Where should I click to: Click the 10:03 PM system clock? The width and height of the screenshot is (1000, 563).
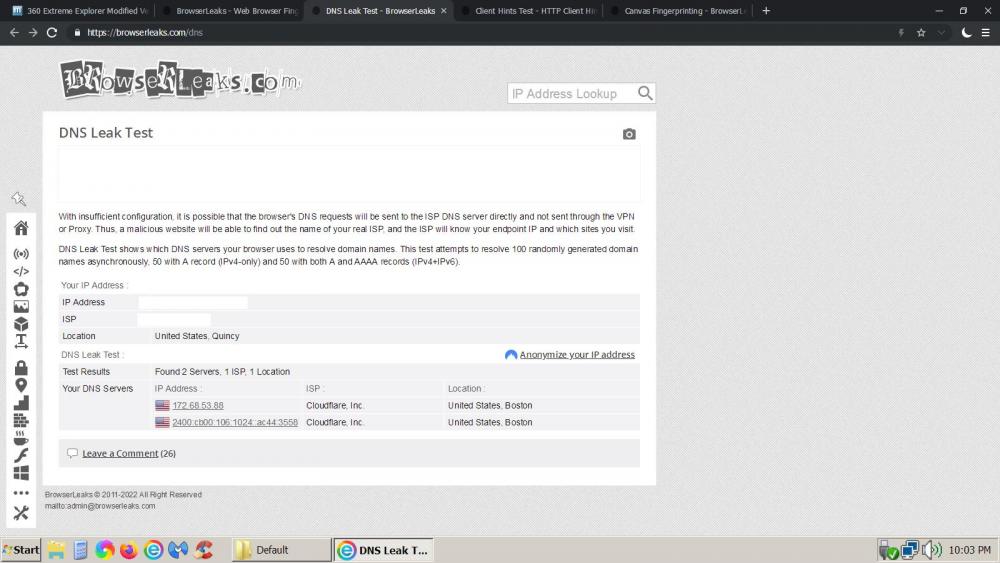point(970,550)
